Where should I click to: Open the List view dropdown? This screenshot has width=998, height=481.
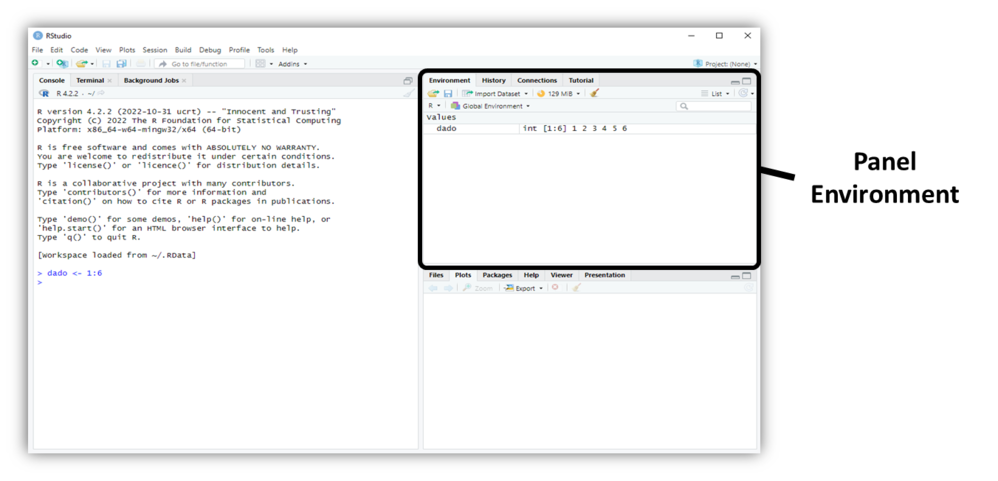click(715, 93)
